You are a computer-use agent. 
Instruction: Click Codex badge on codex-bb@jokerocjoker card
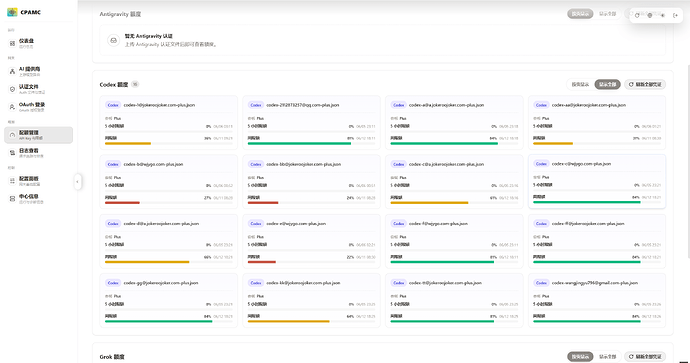[256, 164]
